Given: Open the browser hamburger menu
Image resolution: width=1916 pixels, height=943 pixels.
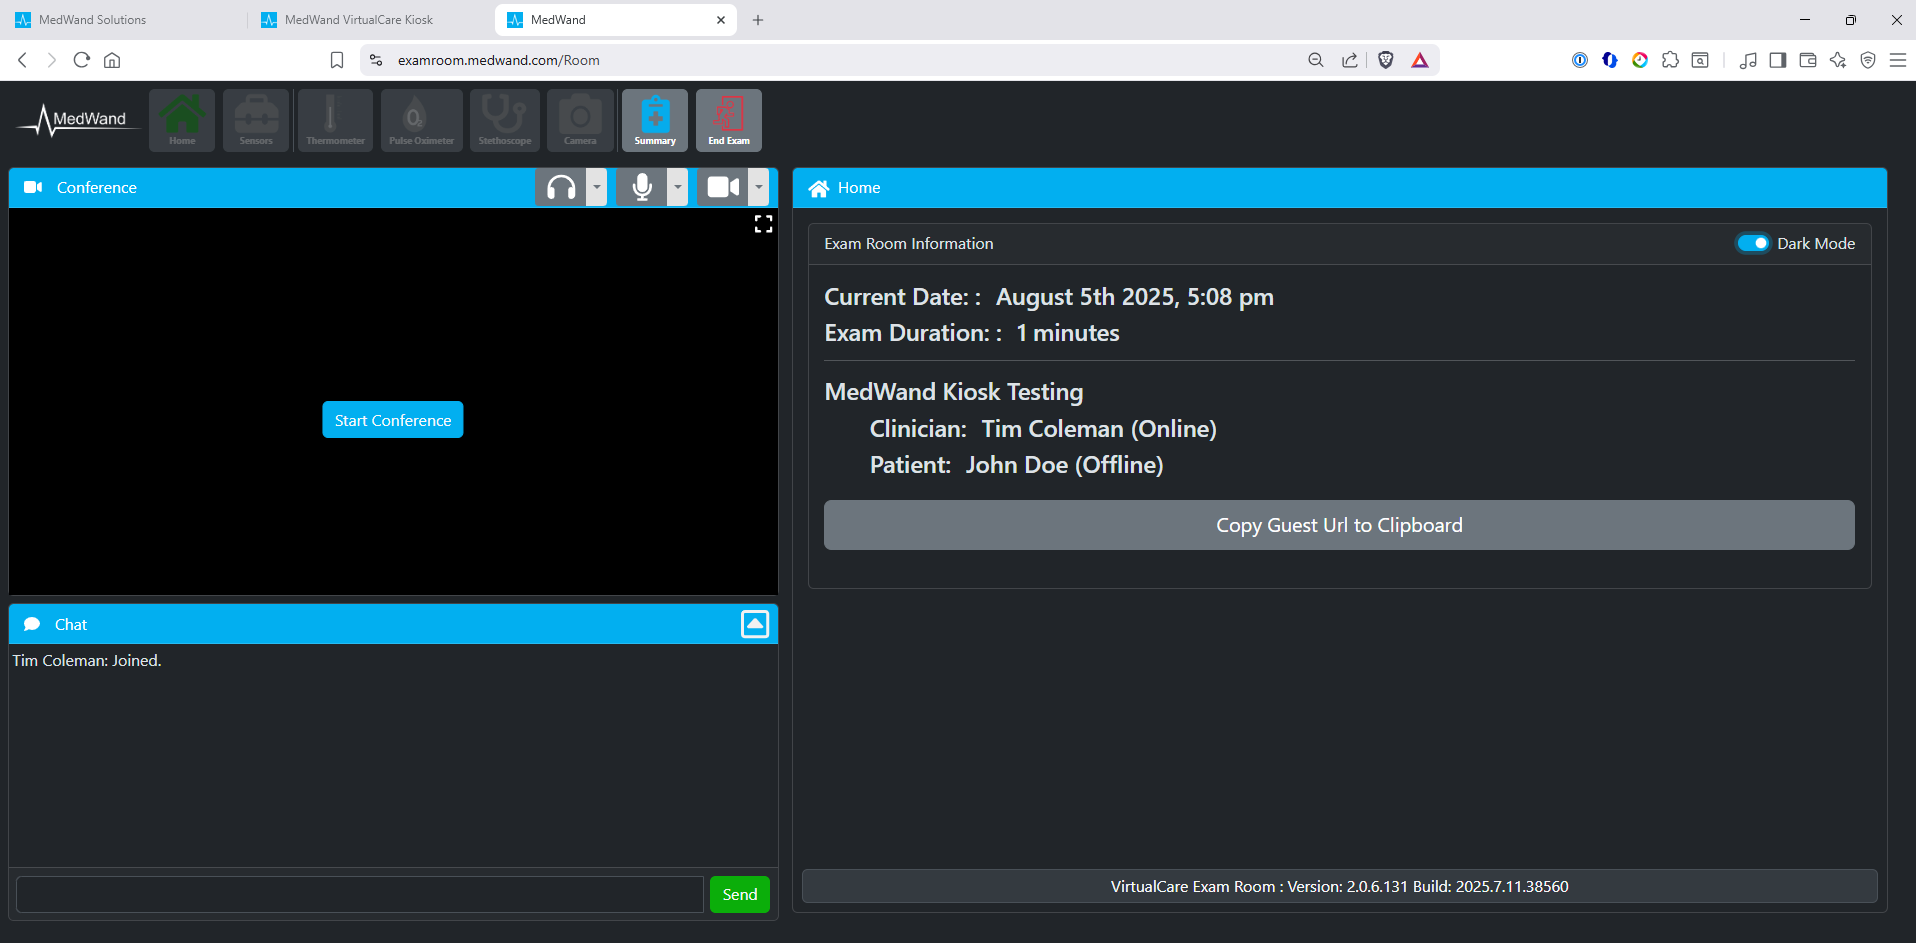Looking at the screenshot, I should pyautogui.click(x=1898, y=60).
